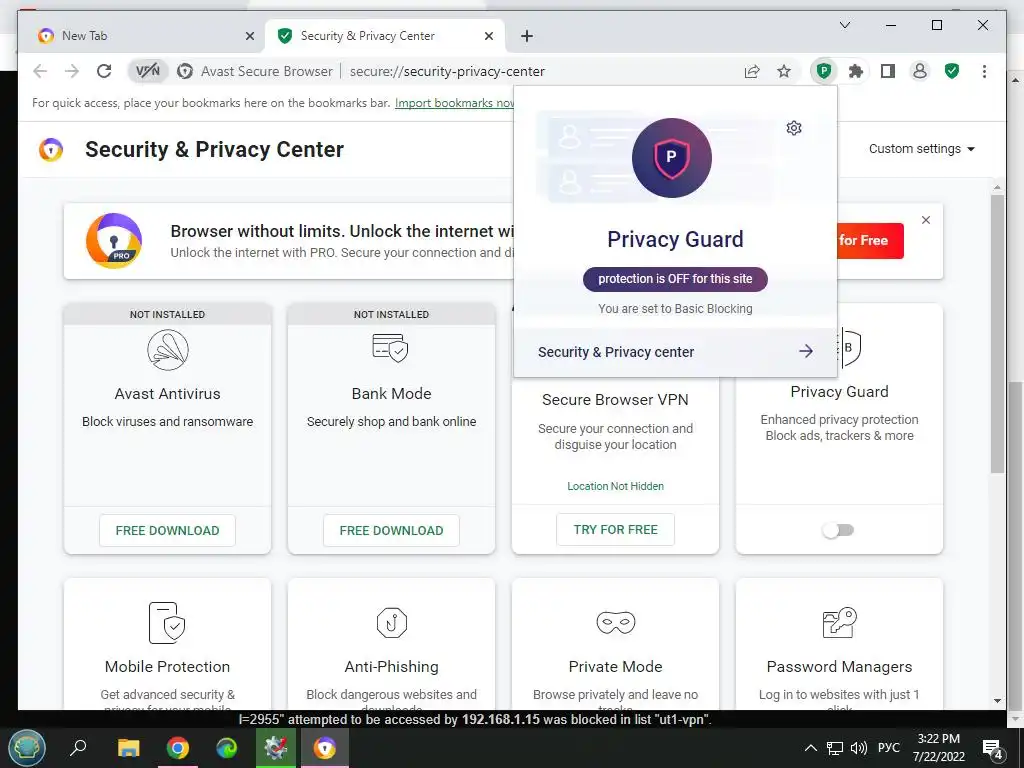
Task: Click the address bar URL field
Action: pos(447,71)
